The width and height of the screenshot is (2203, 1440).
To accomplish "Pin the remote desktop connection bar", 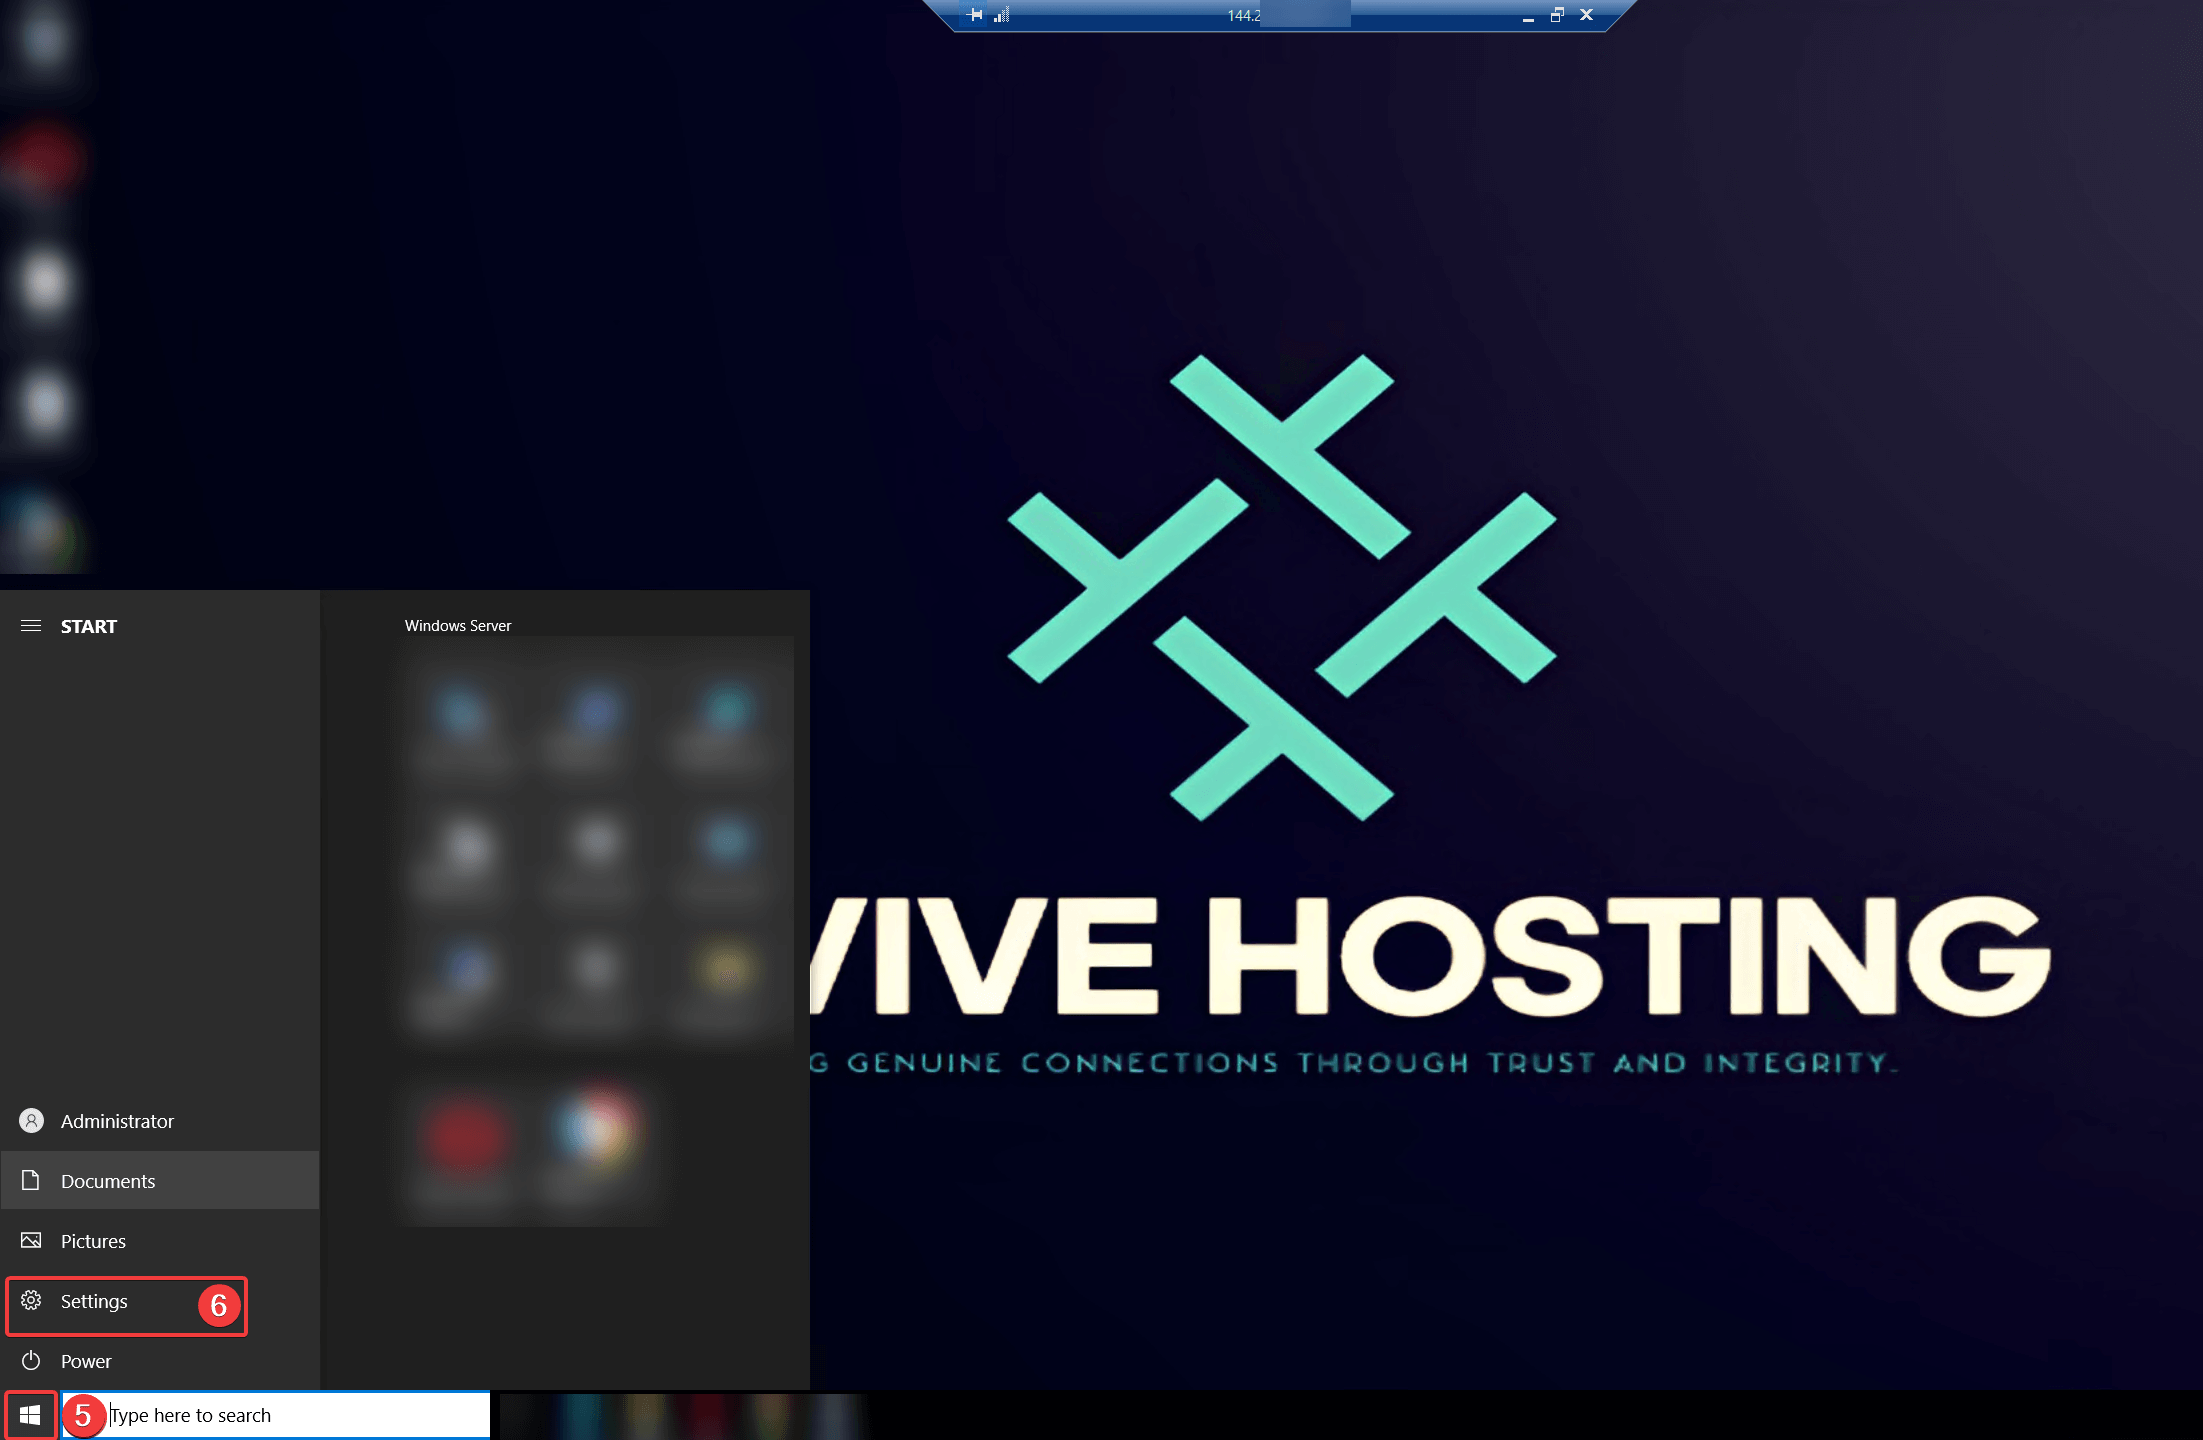I will click(976, 15).
